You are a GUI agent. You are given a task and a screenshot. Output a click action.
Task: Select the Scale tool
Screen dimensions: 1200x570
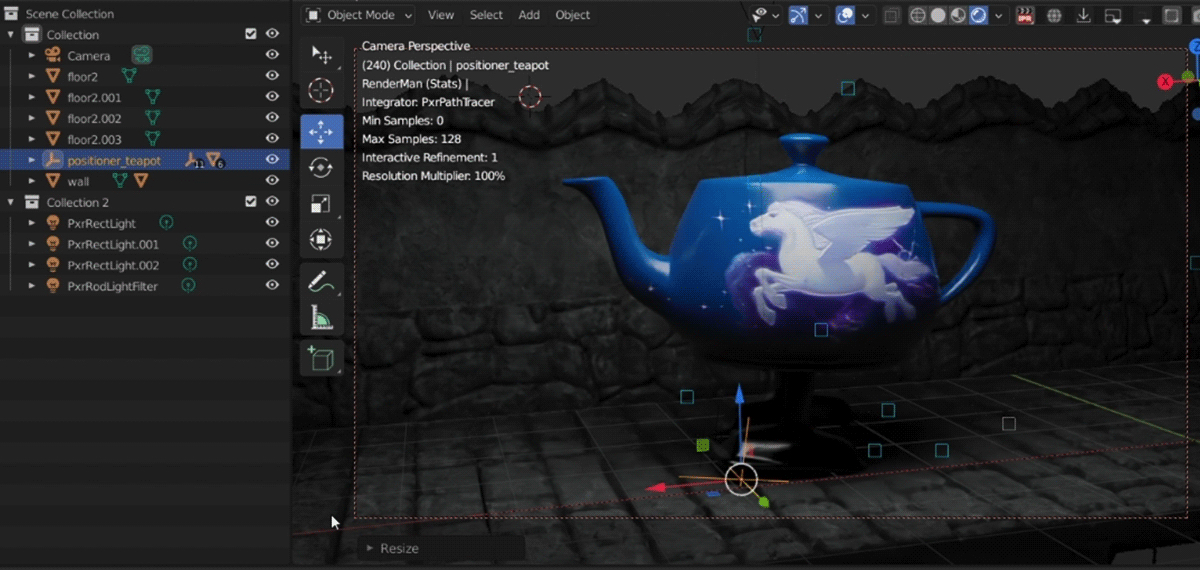(321, 204)
